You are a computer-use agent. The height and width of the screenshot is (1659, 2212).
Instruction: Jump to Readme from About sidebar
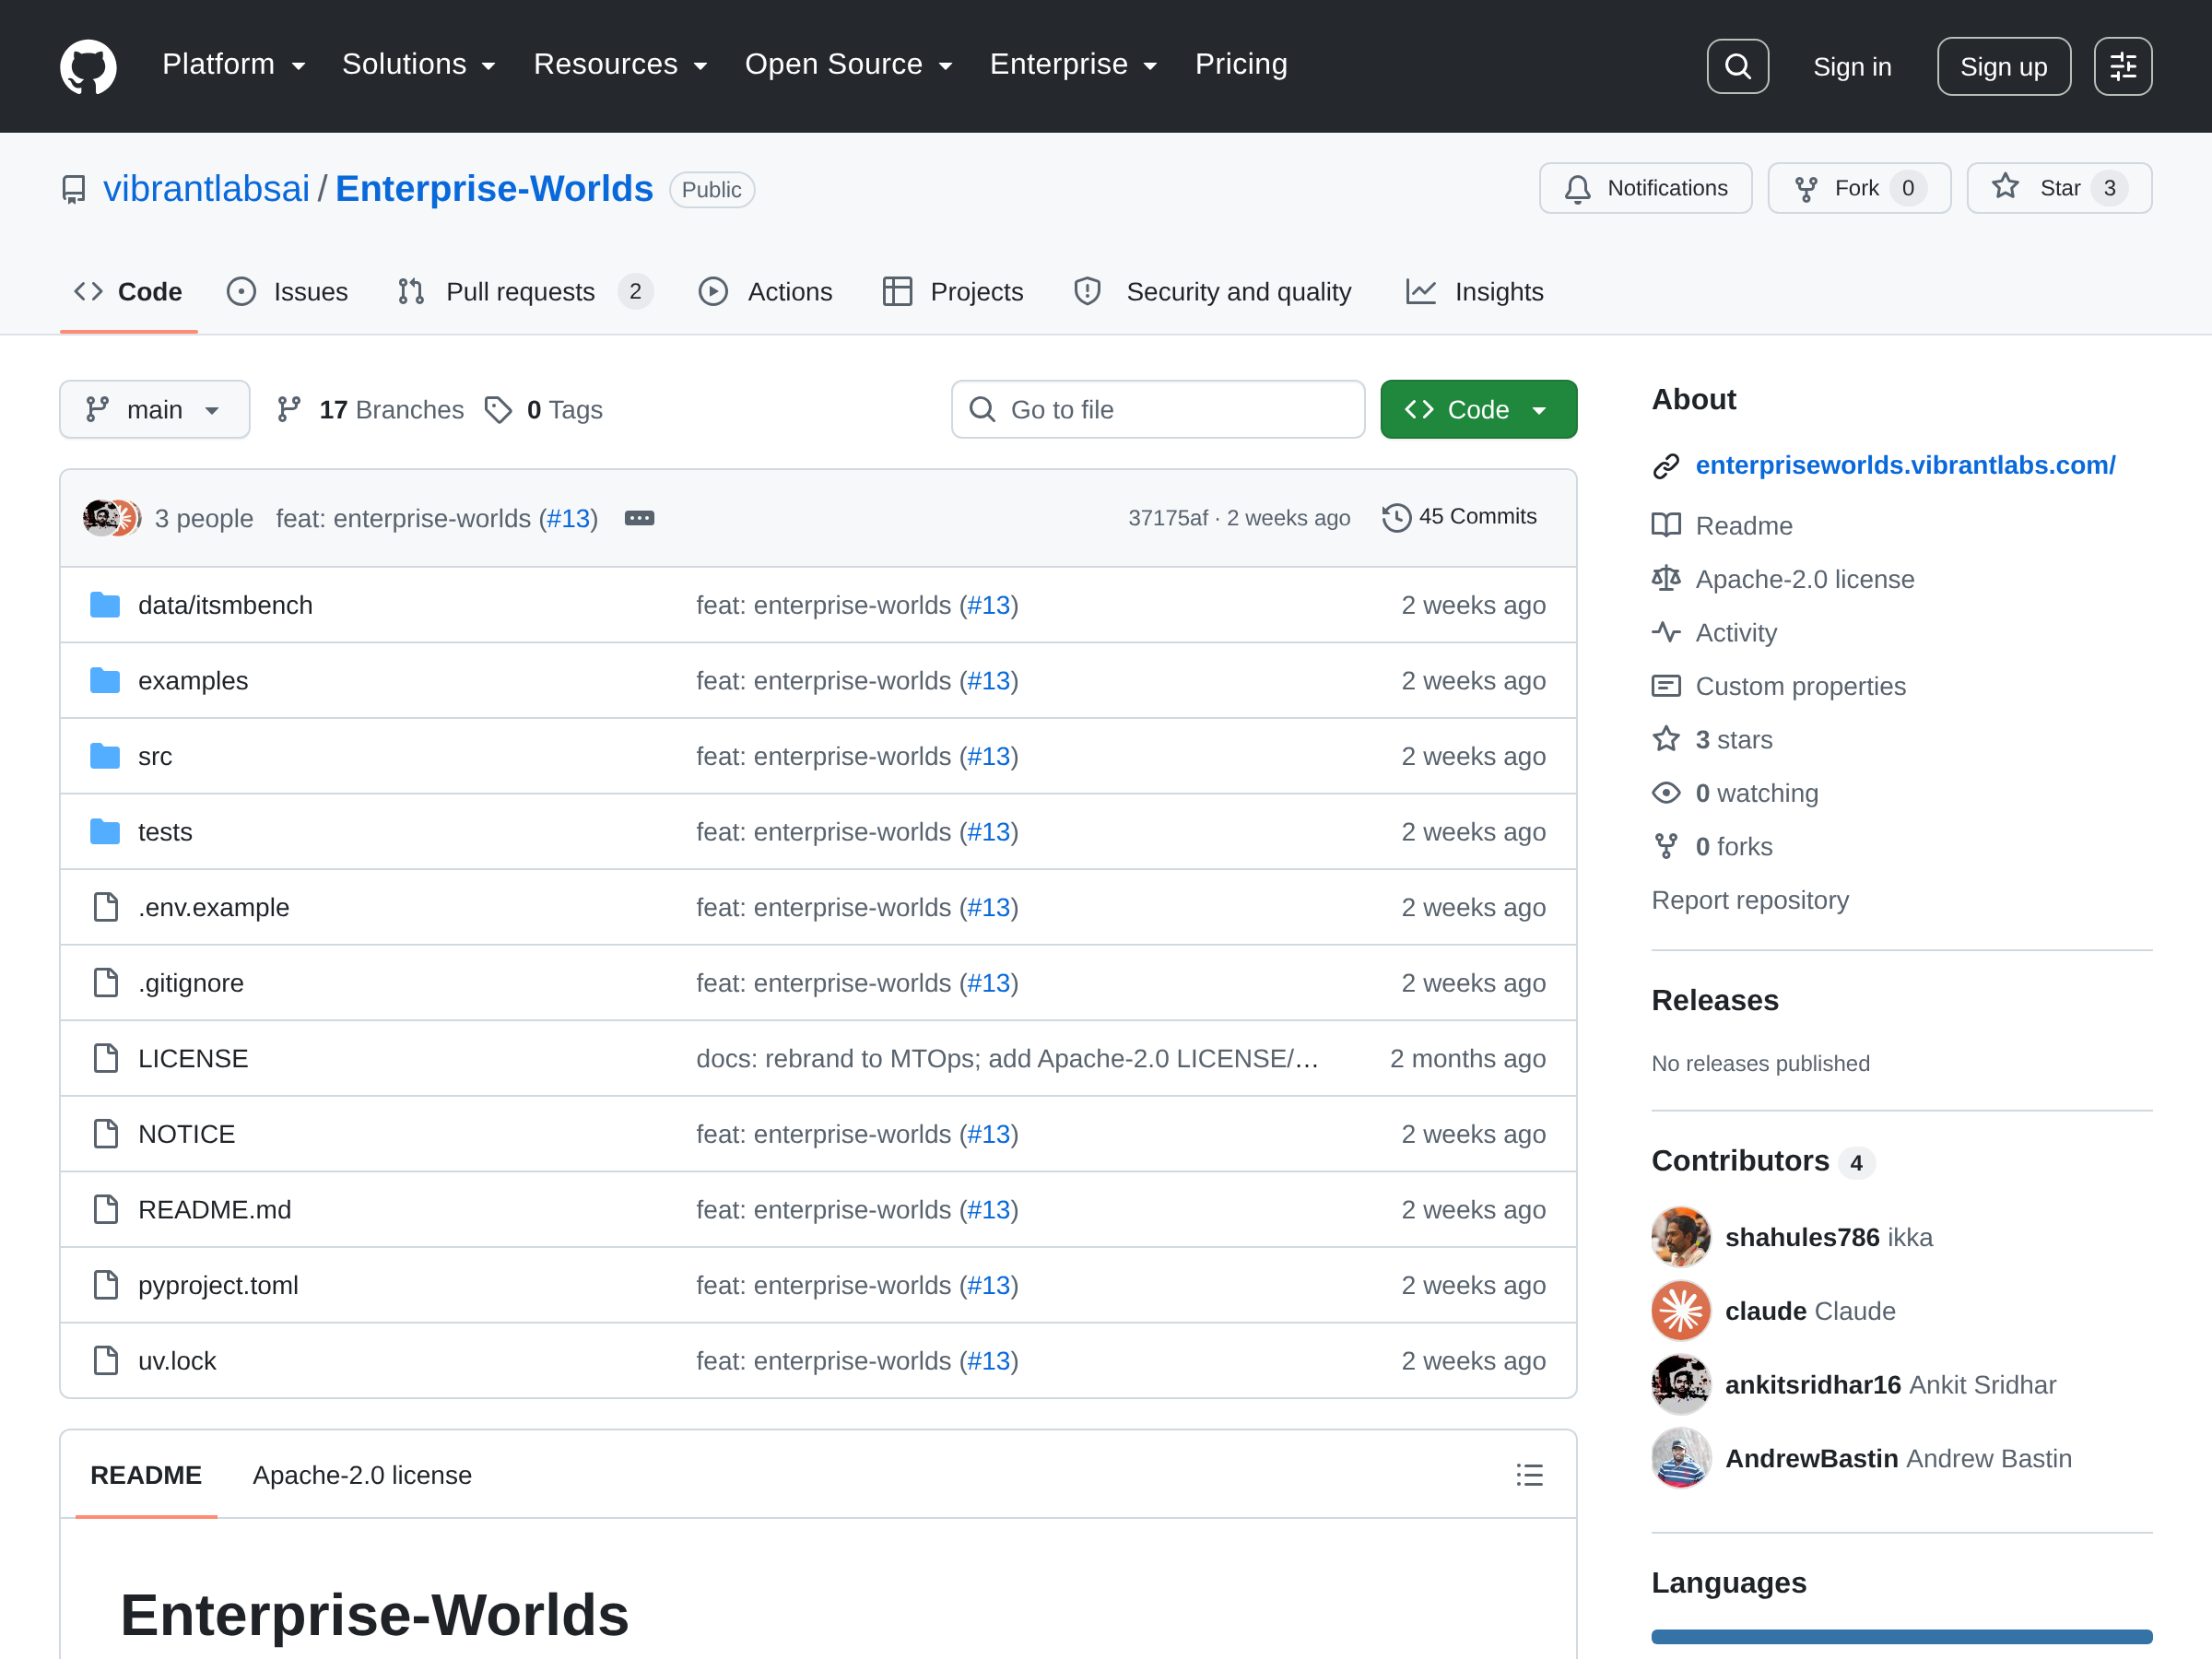[x=1744, y=526]
